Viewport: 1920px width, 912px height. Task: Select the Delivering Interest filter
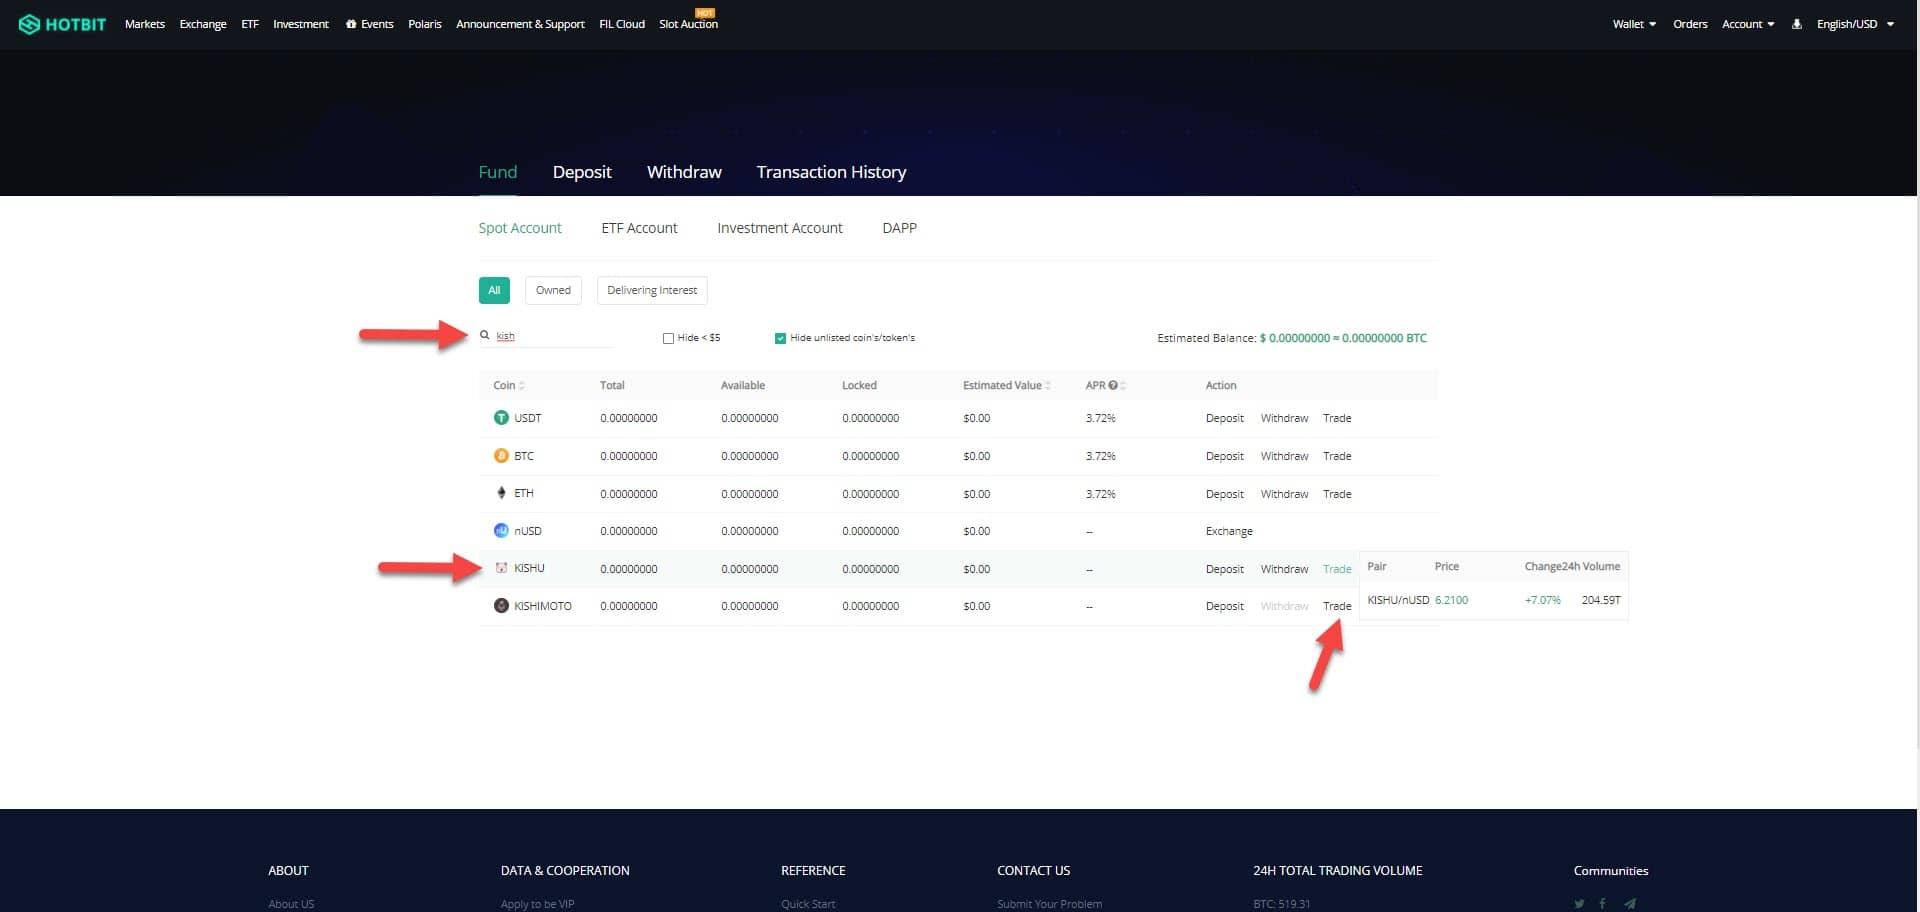[652, 290]
